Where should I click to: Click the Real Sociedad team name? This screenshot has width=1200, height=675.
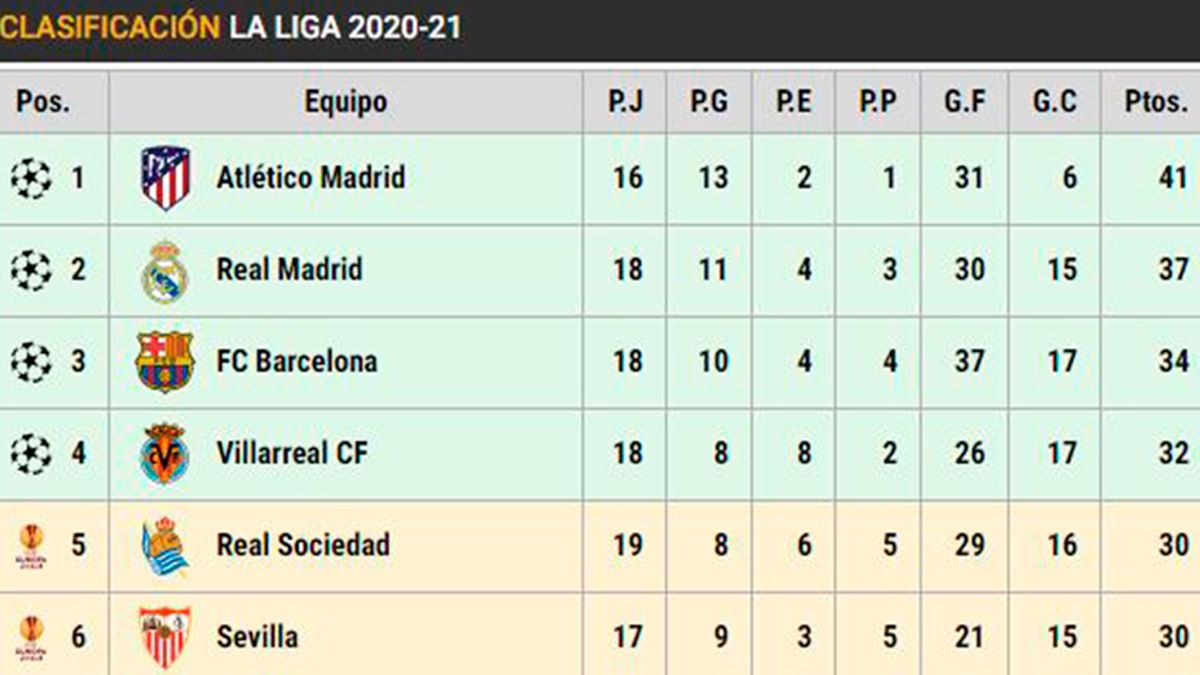click(303, 545)
